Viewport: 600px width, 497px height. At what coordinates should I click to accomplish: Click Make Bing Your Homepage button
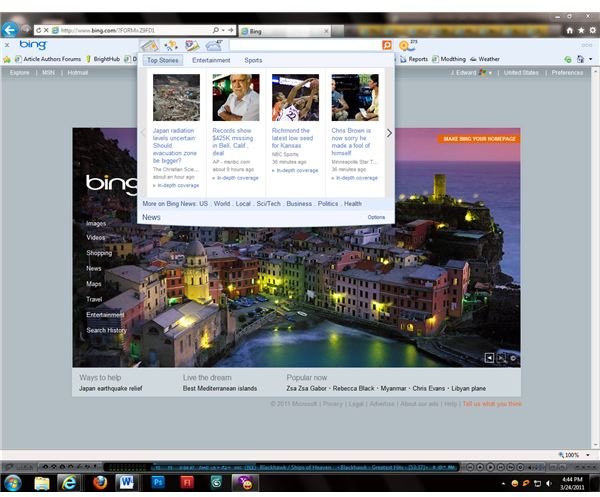[479, 139]
